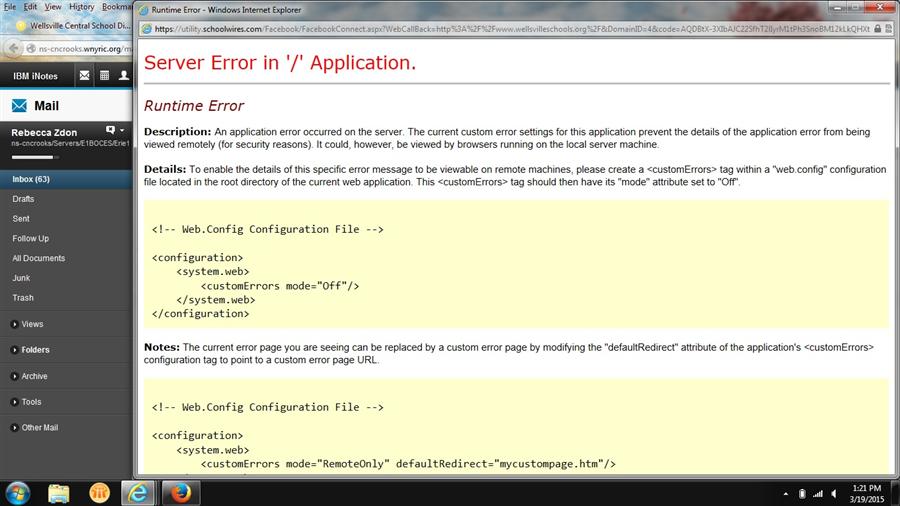Viewport: 900px width, 506px height.
Task: Open Firefox File menu
Action: coord(10,7)
